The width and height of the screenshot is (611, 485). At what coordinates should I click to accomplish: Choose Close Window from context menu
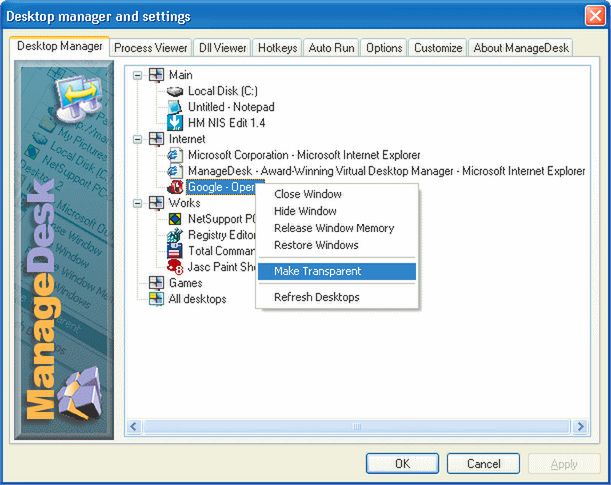point(337,194)
